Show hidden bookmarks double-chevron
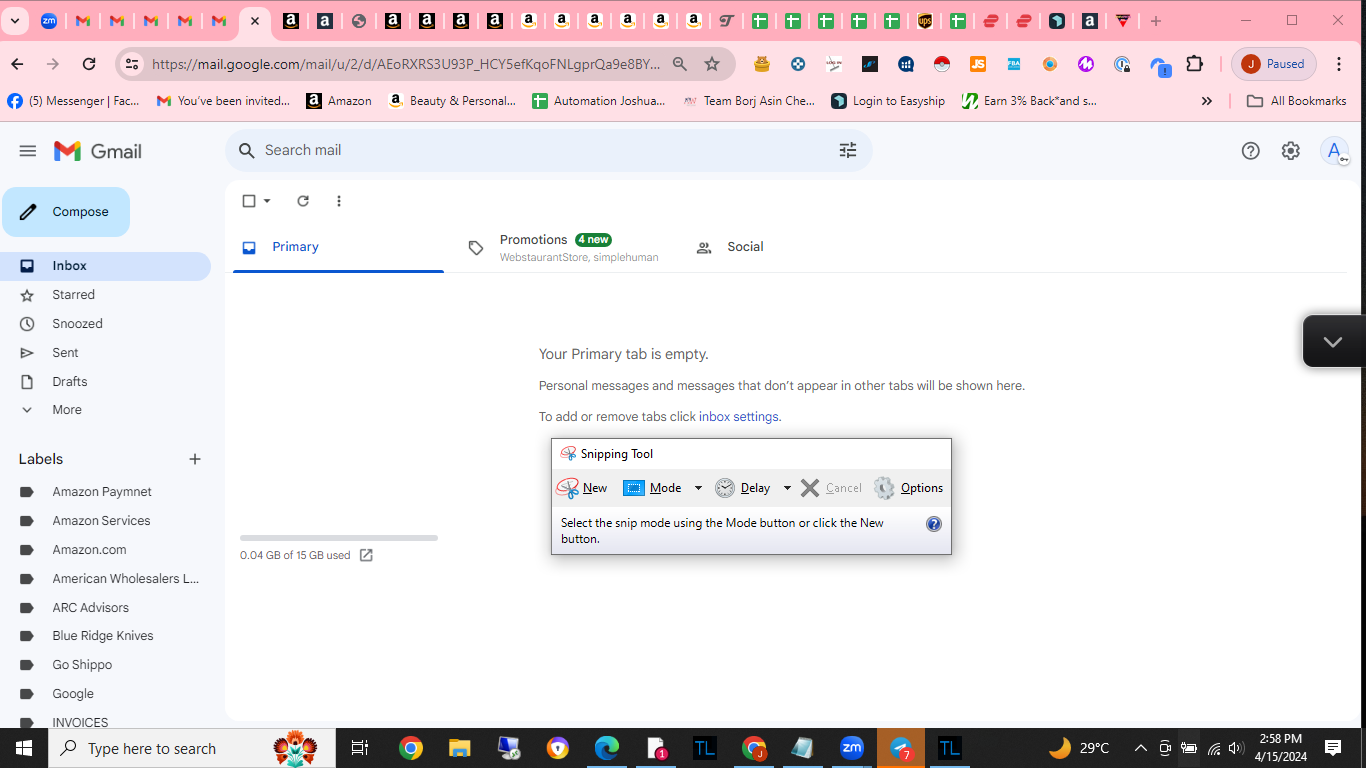1366x768 pixels. [1207, 101]
